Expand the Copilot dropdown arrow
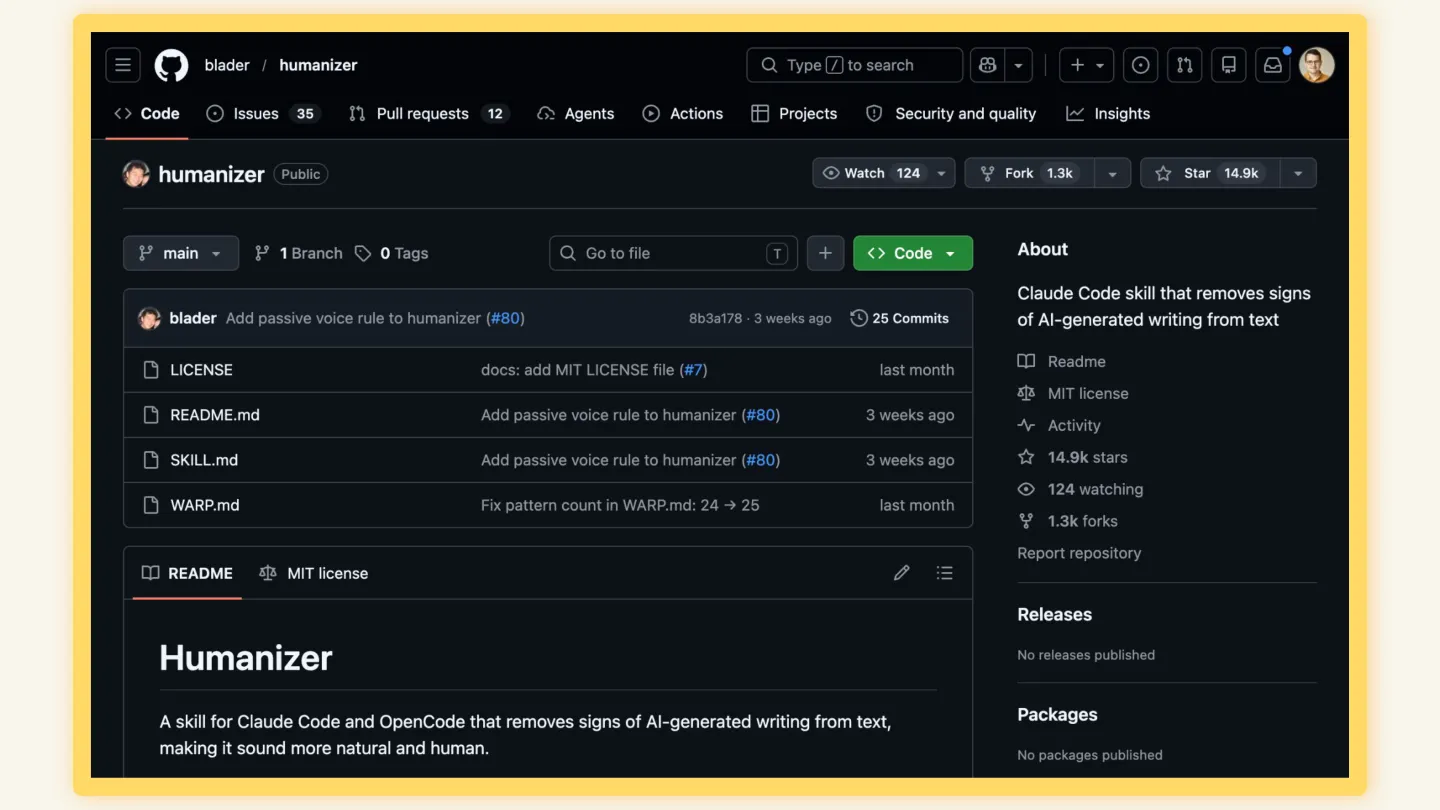 coord(1018,65)
